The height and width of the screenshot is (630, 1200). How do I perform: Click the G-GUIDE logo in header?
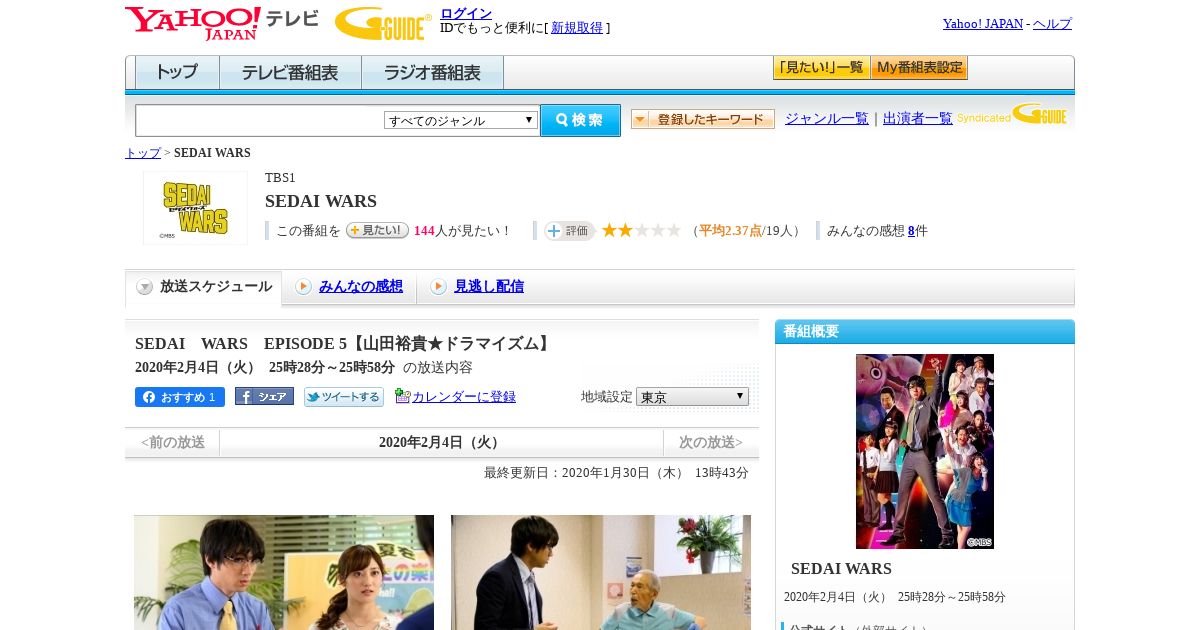coord(383,24)
